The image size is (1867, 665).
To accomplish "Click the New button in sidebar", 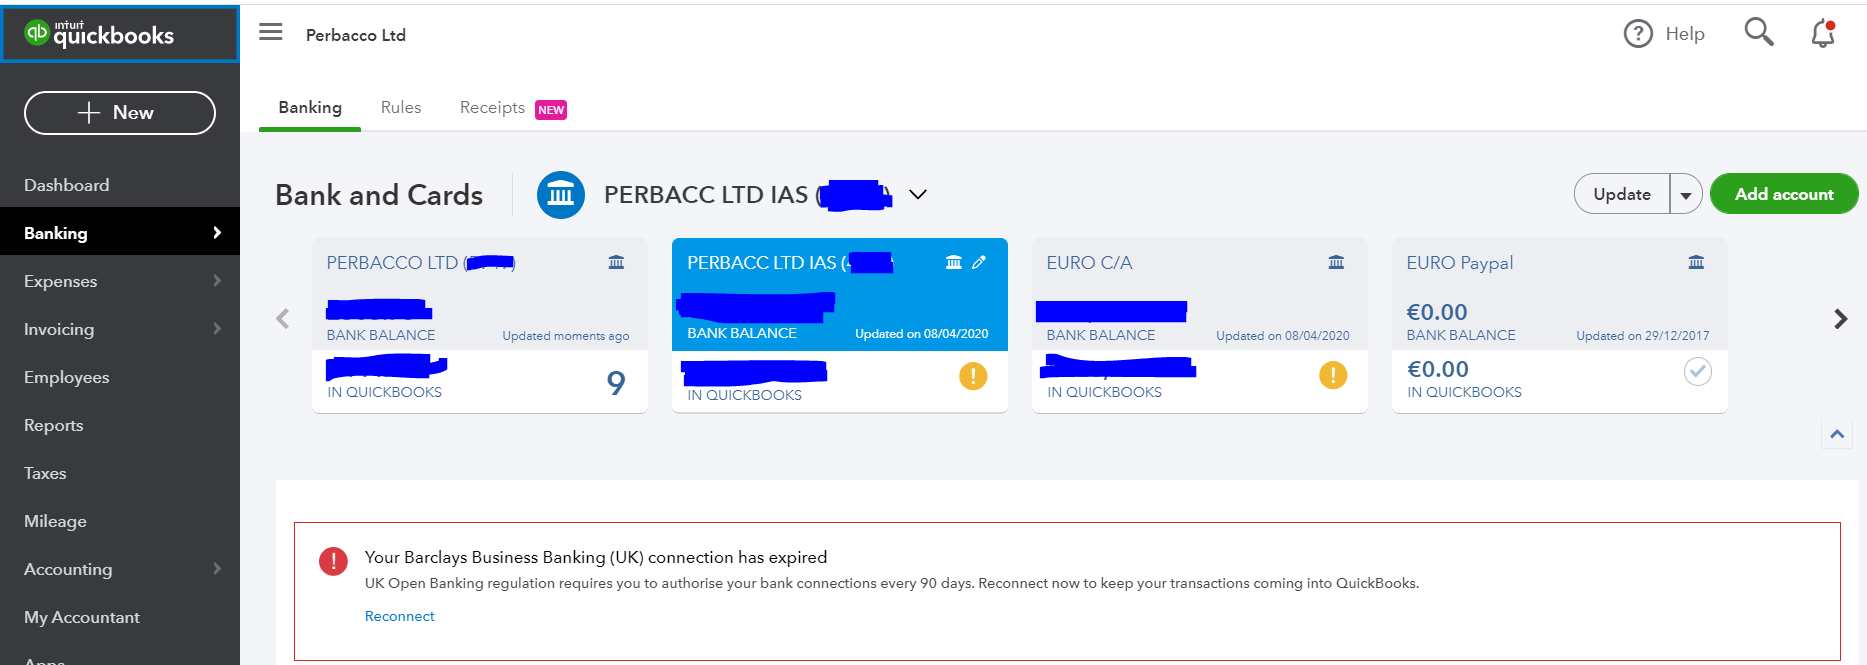I will [120, 113].
